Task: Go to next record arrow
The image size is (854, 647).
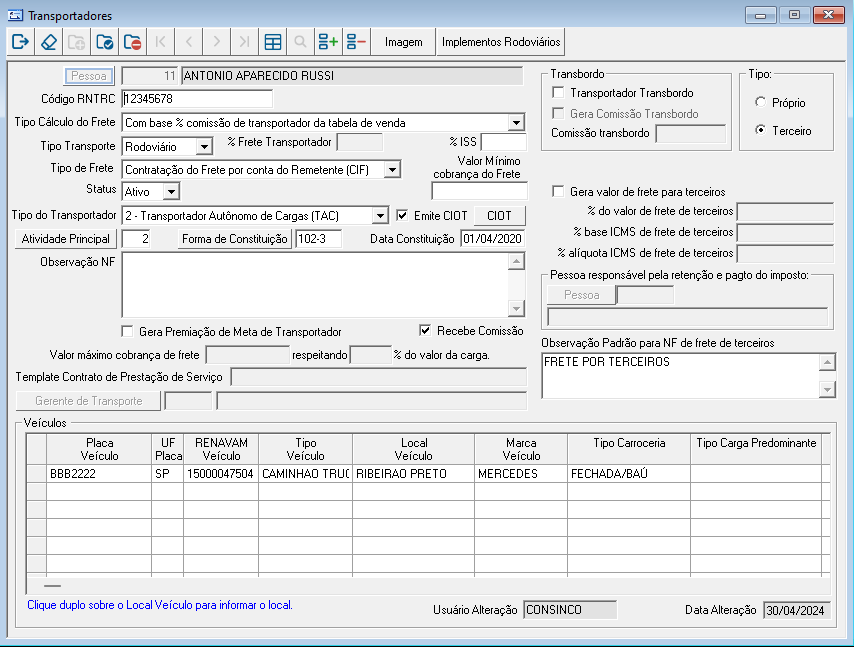Action: (217, 42)
